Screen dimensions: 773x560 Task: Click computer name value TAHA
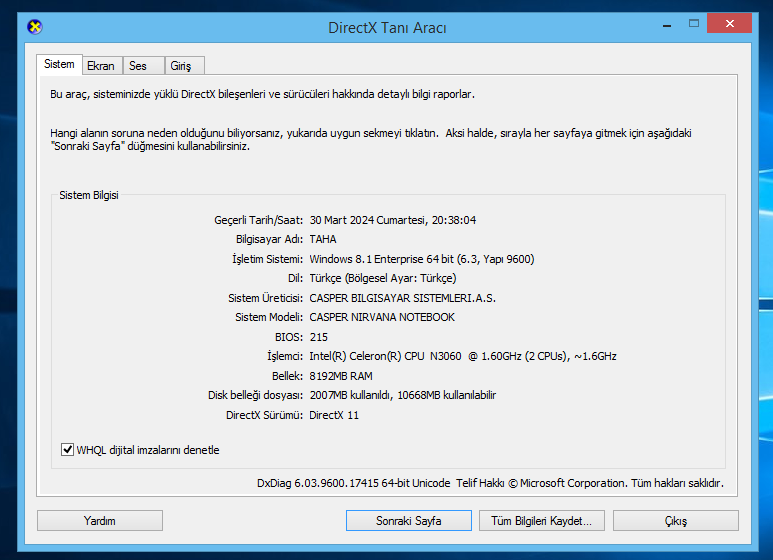point(323,239)
